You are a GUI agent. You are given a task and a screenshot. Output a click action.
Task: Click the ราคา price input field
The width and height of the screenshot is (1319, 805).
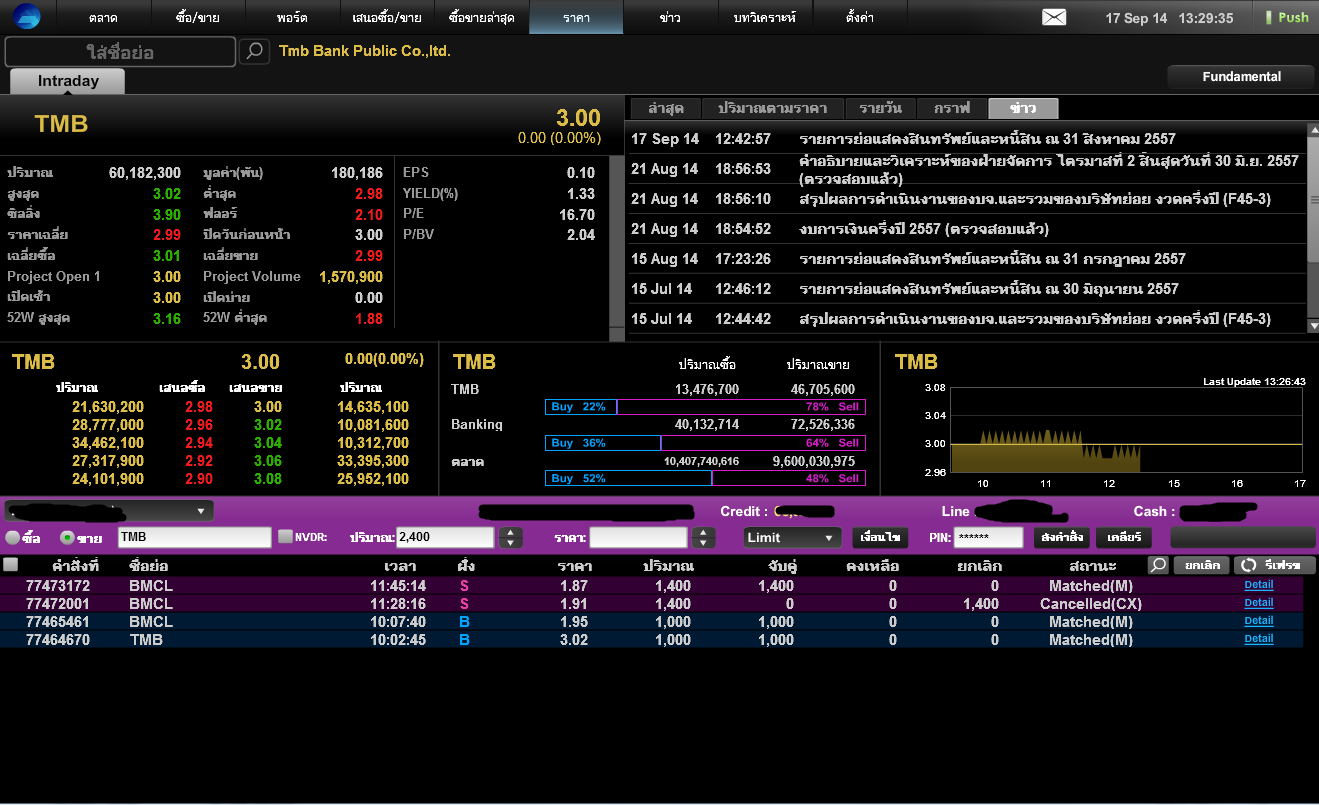(x=639, y=538)
